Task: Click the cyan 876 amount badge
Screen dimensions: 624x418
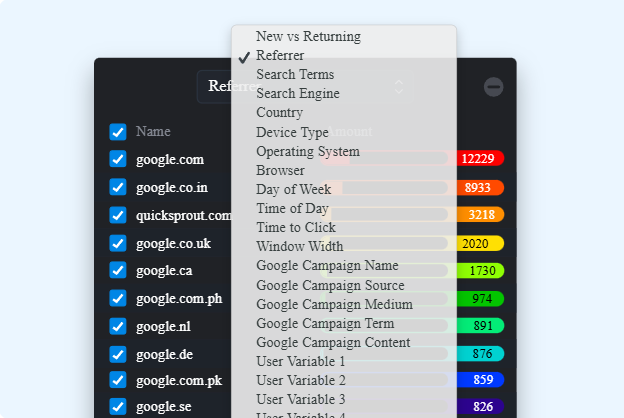Action: [x=480, y=354]
